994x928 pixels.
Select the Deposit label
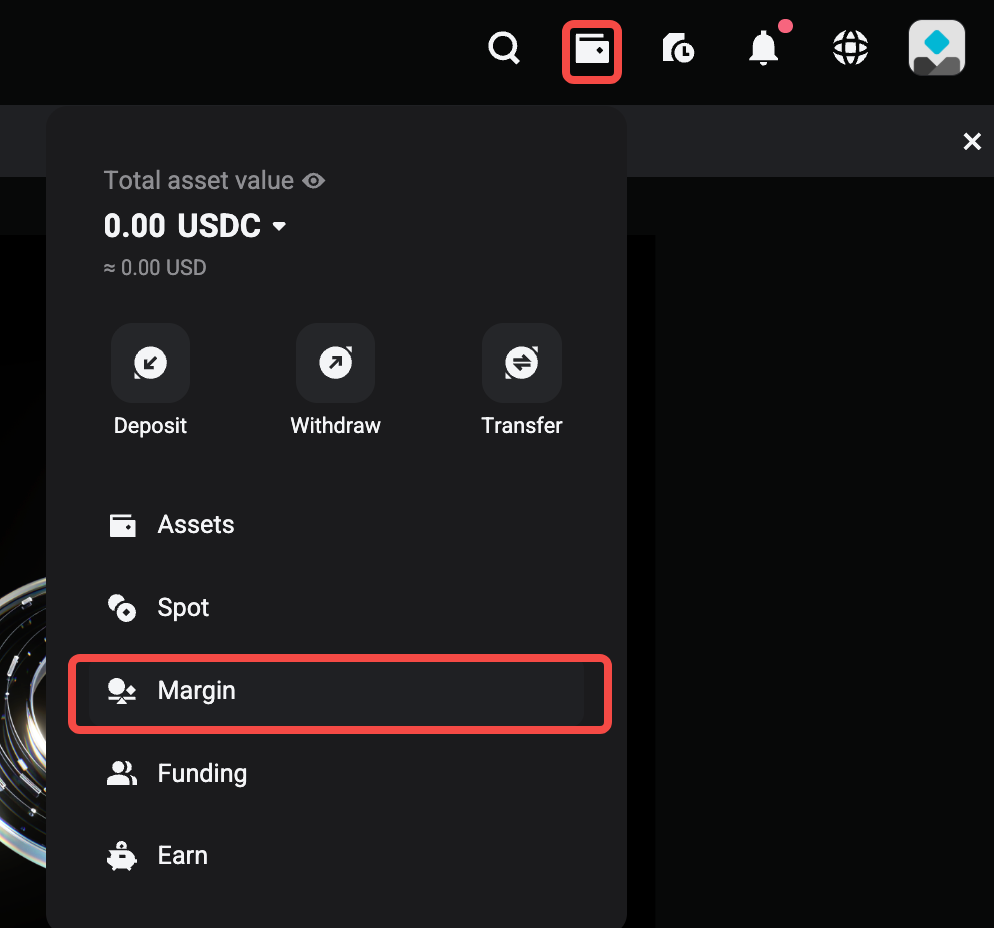pyautogui.click(x=150, y=426)
